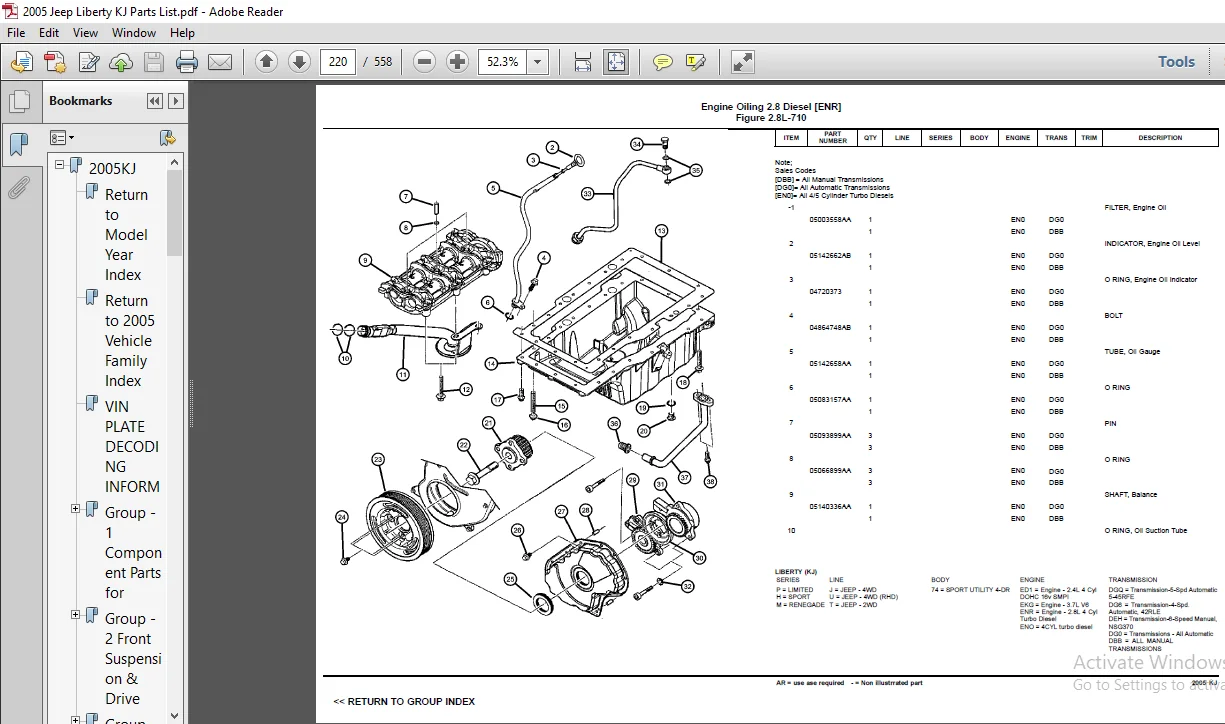Click the Sign document pencil icon

88,62
